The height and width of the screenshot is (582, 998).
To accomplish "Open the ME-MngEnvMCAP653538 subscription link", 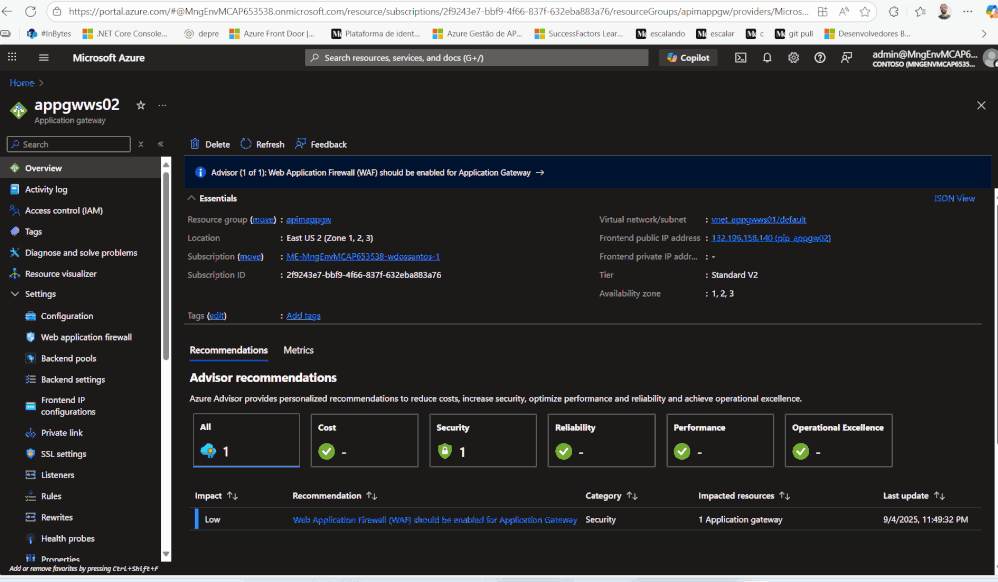I will 363,256.
